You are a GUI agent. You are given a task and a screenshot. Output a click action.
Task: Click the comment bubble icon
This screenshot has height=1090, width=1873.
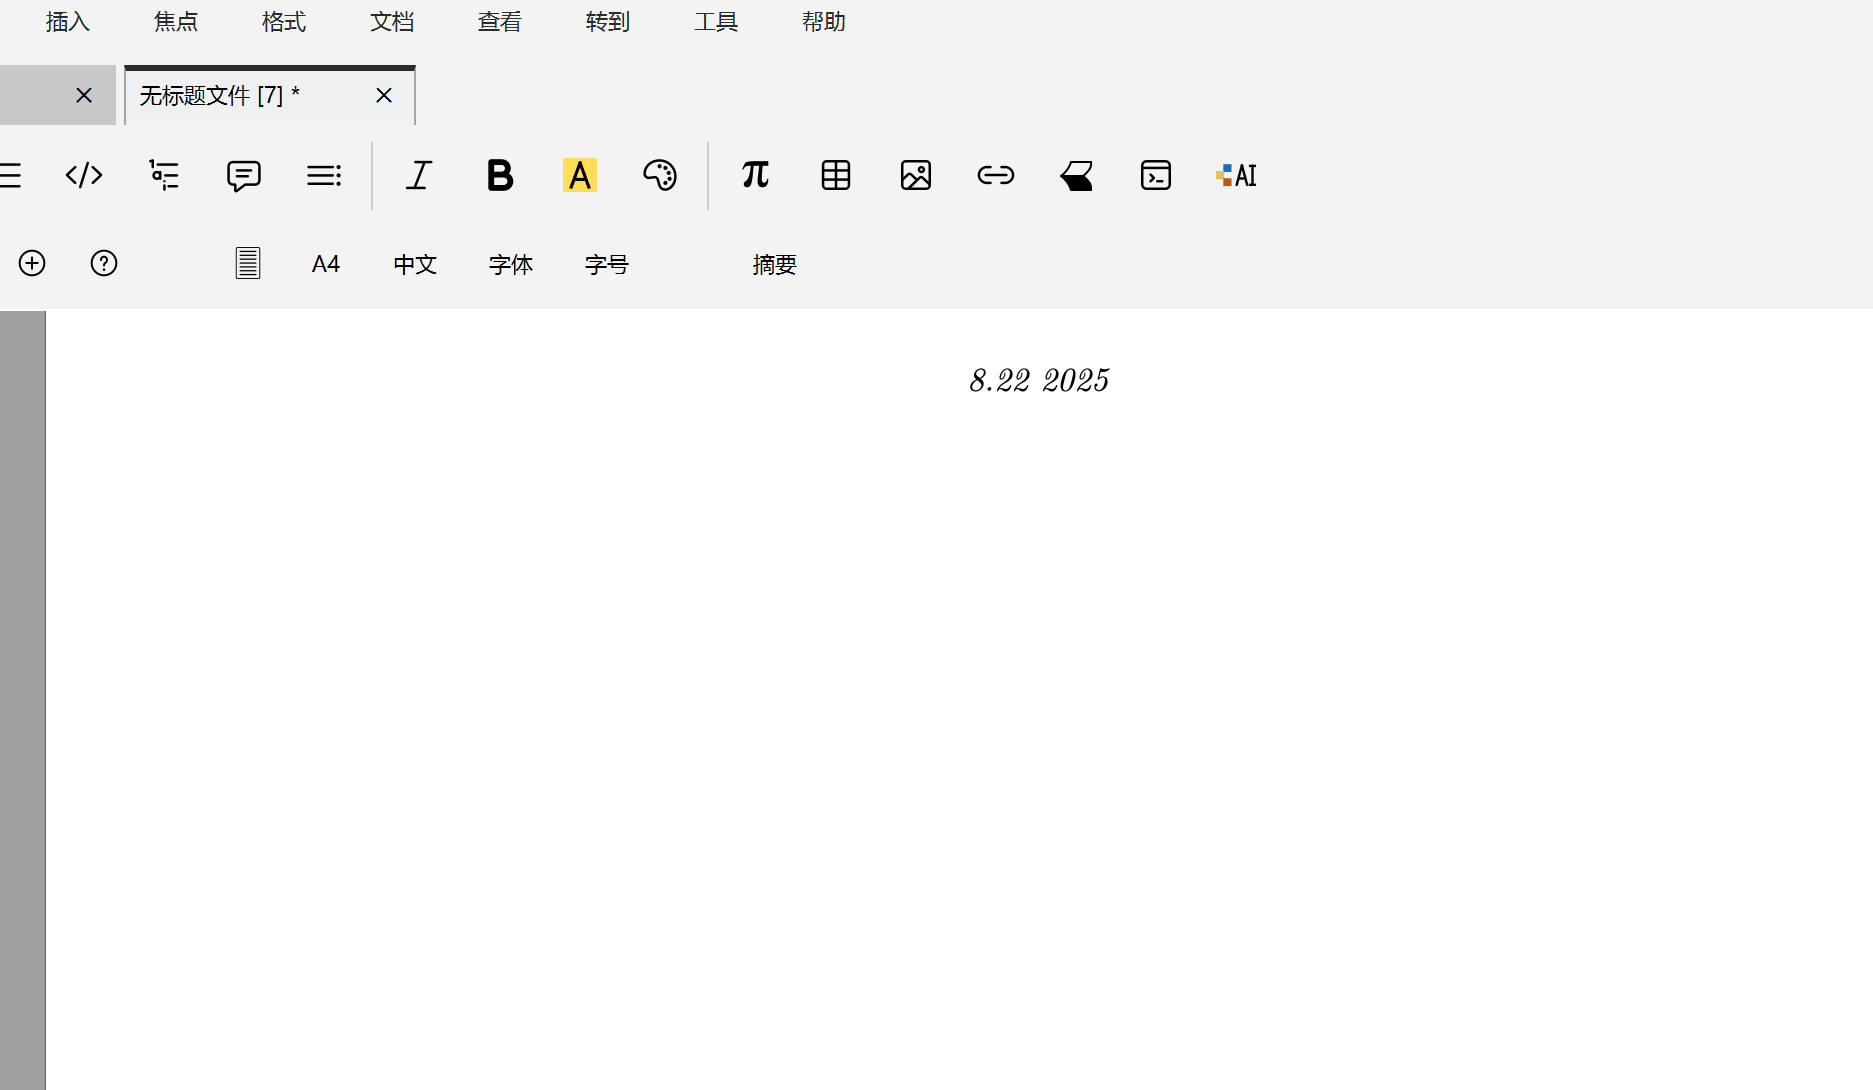click(x=244, y=175)
